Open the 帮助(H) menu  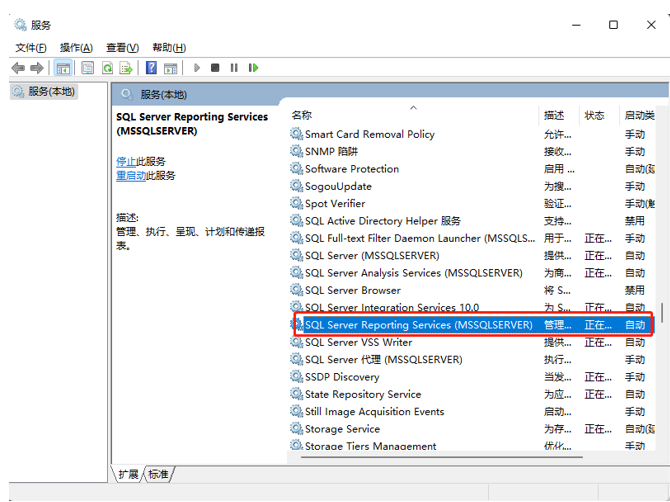[169, 48]
